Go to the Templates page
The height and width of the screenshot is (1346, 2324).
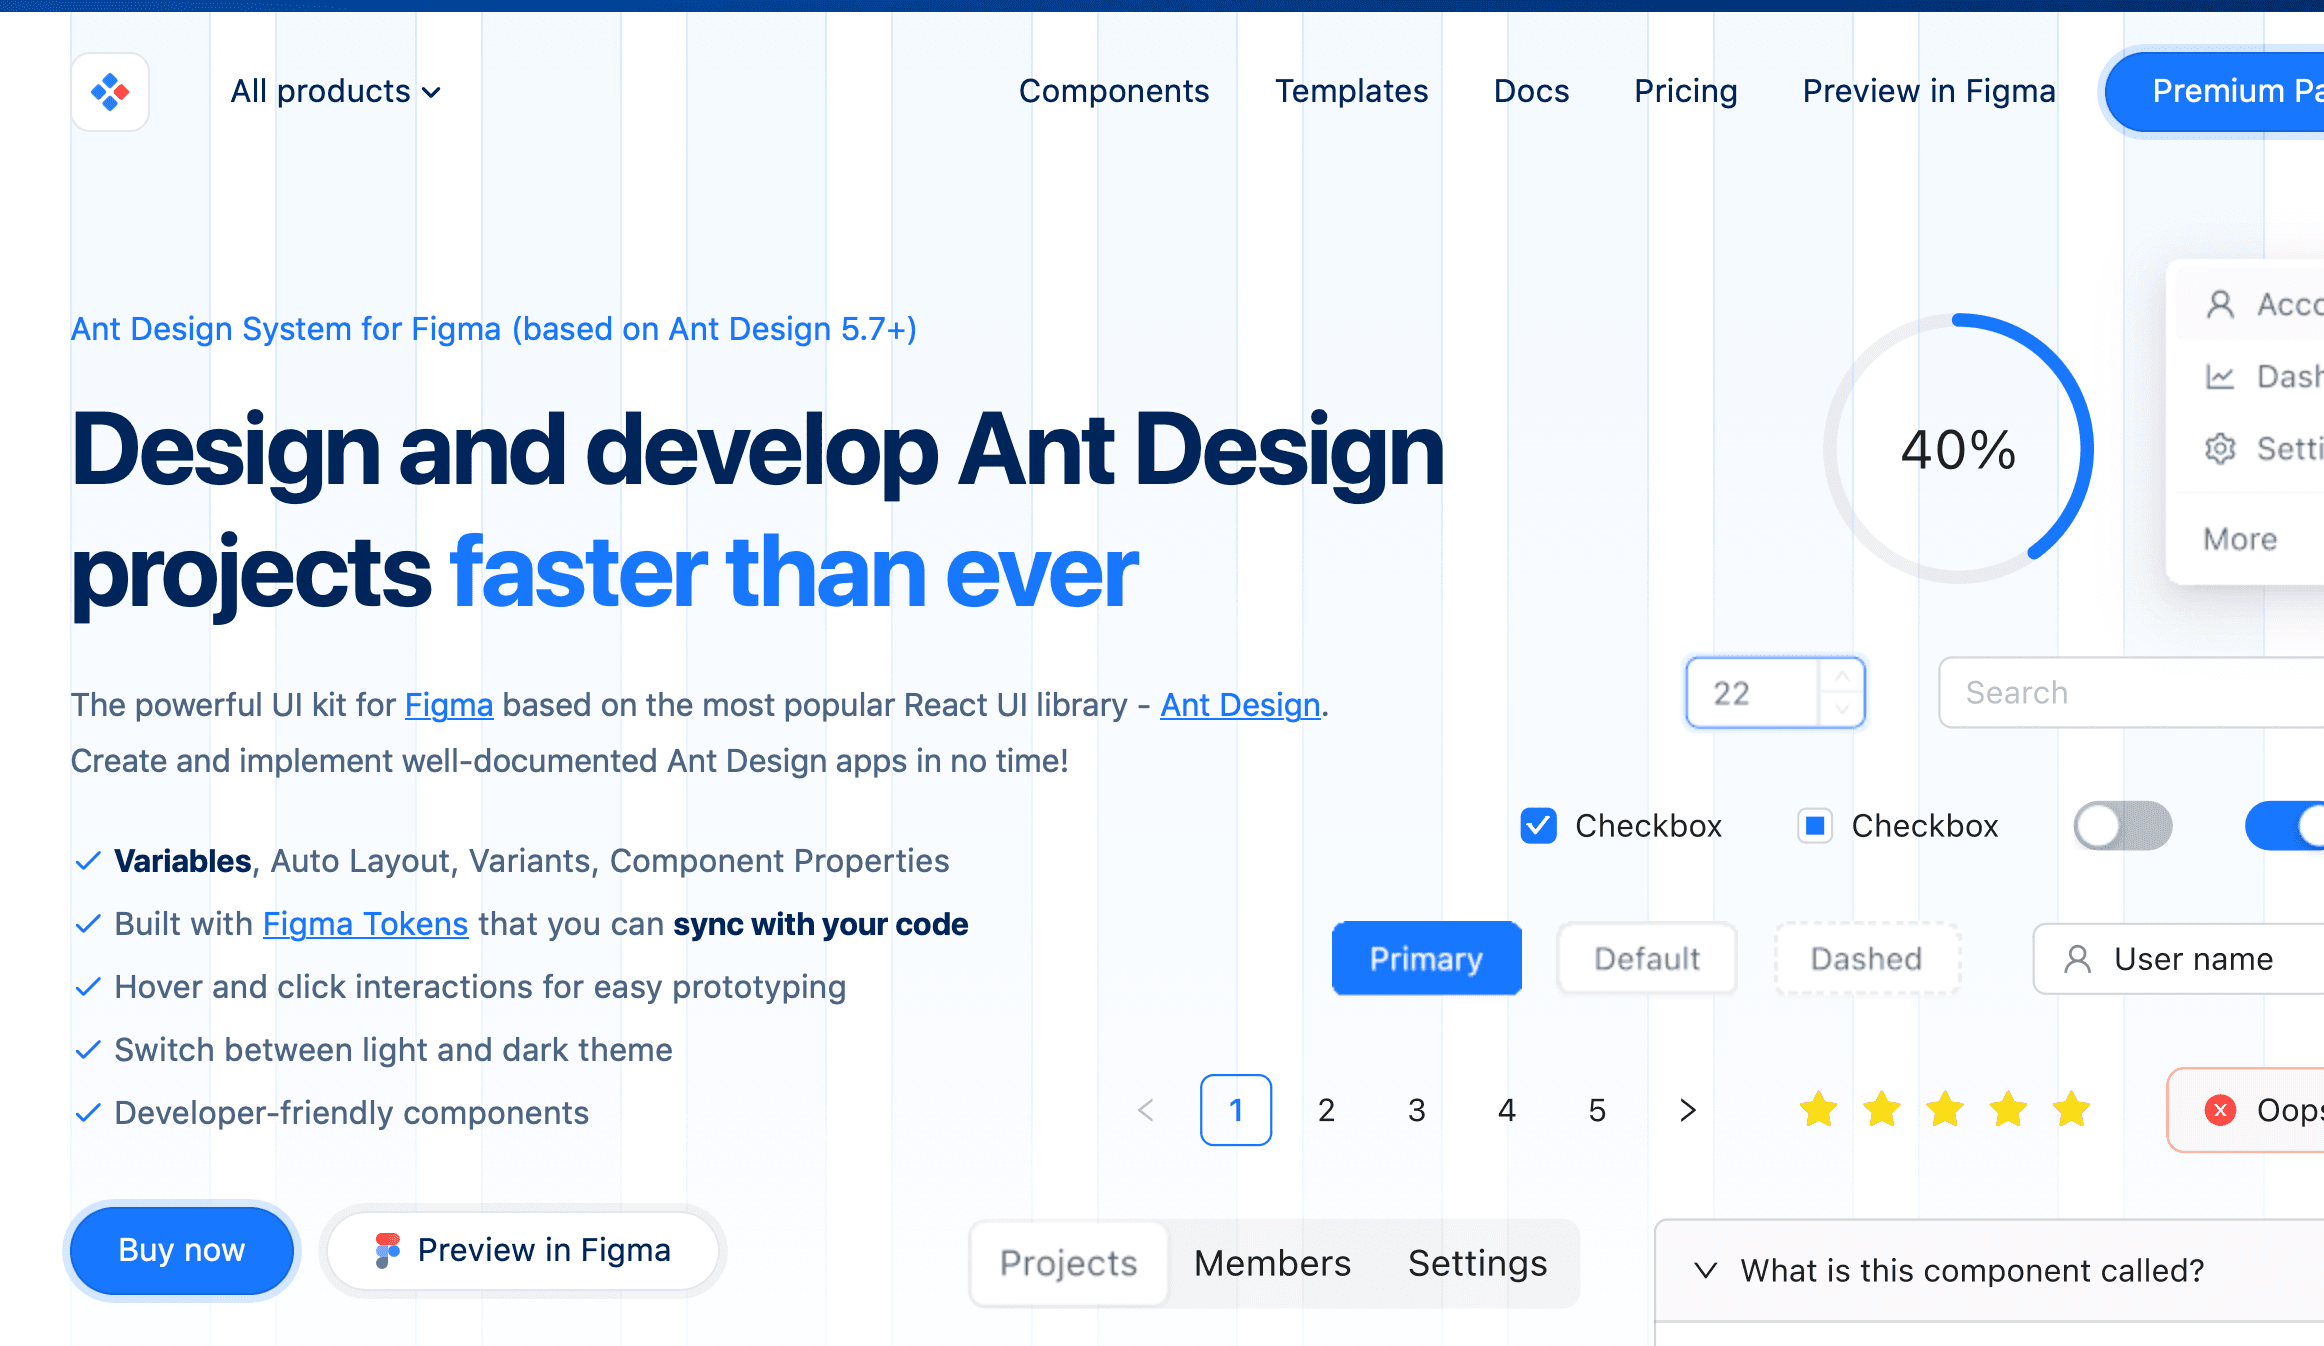pyautogui.click(x=1351, y=91)
